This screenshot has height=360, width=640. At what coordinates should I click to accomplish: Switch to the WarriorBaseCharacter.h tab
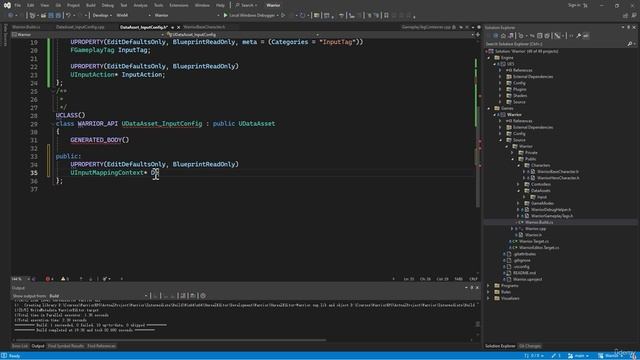pos(204,27)
